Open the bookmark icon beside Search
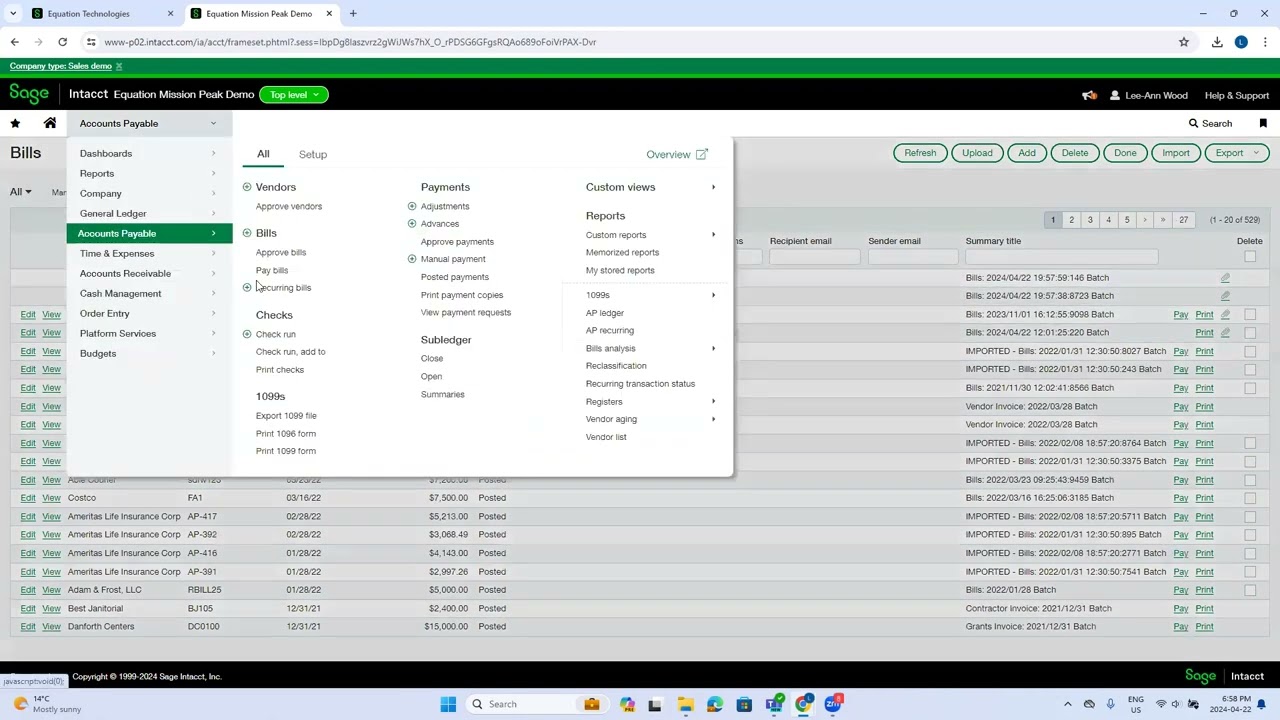 pyautogui.click(x=1263, y=123)
